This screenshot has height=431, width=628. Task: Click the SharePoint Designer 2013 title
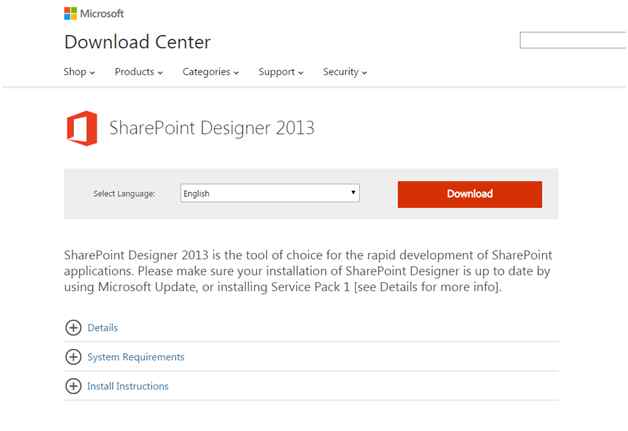213,129
